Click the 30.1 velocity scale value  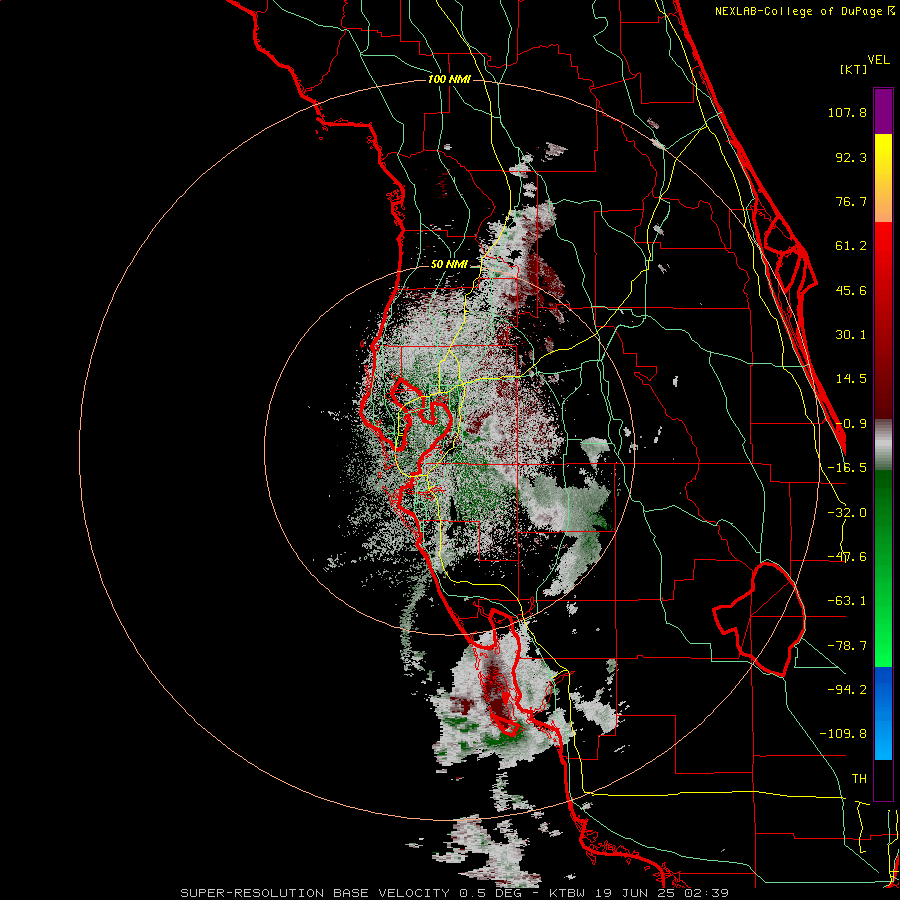point(851,335)
